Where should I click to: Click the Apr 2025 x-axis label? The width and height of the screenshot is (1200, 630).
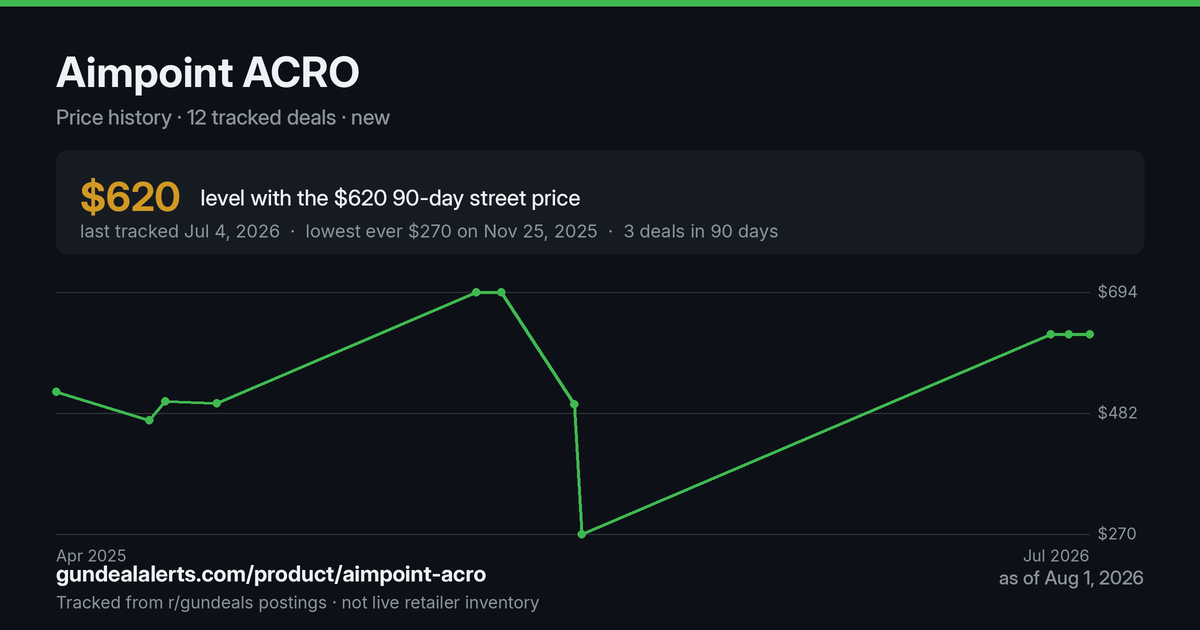91,555
